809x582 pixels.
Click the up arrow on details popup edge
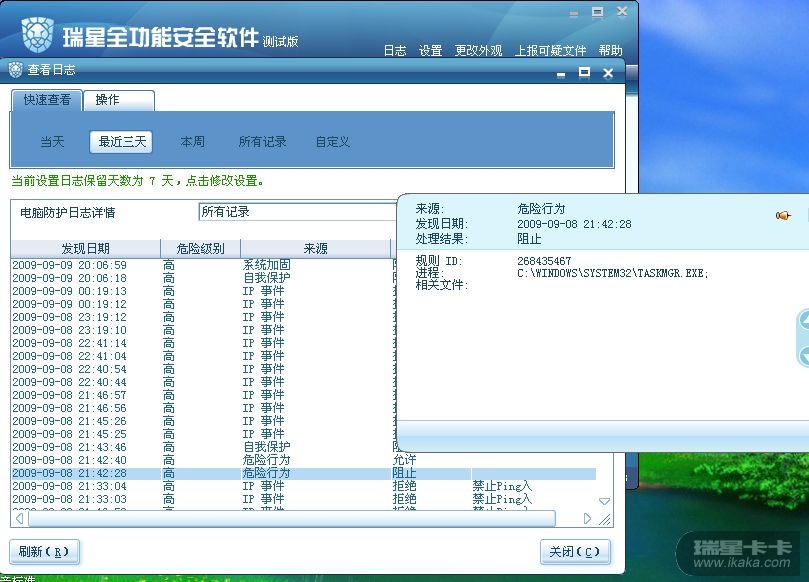pyautogui.click(x=804, y=320)
